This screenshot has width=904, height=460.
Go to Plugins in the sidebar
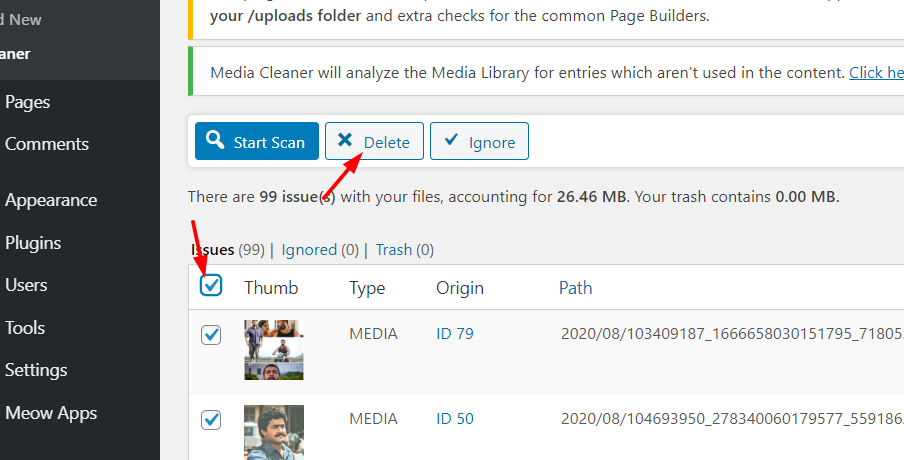tap(33, 243)
